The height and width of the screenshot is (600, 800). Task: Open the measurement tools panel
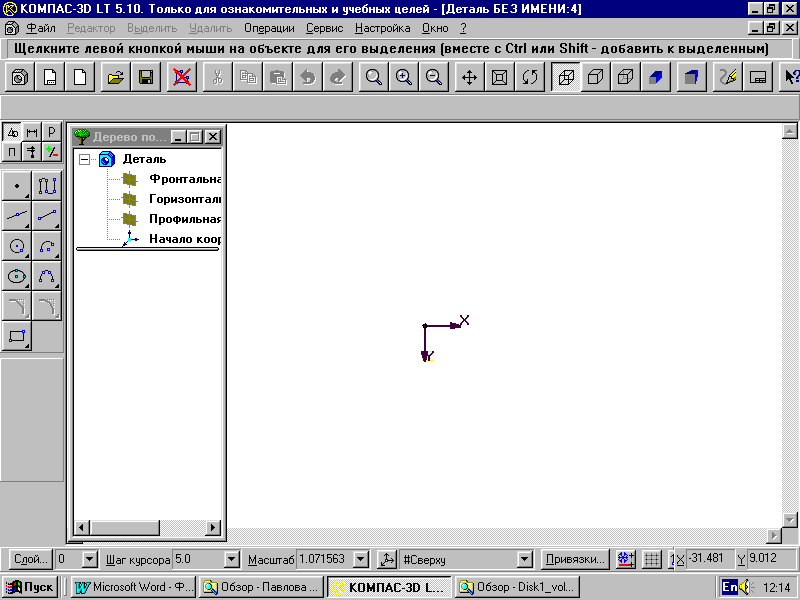[32, 152]
